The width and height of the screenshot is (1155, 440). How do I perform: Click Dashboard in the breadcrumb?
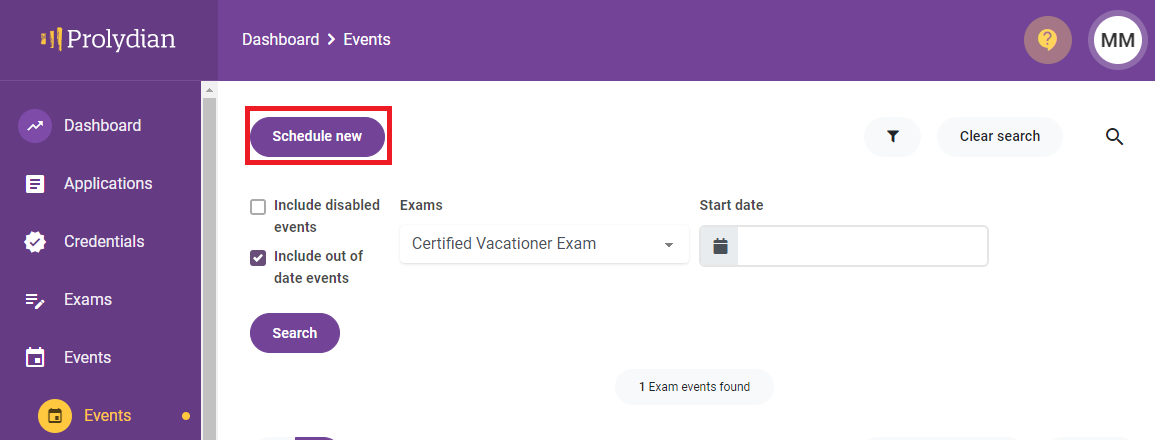(280, 40)
